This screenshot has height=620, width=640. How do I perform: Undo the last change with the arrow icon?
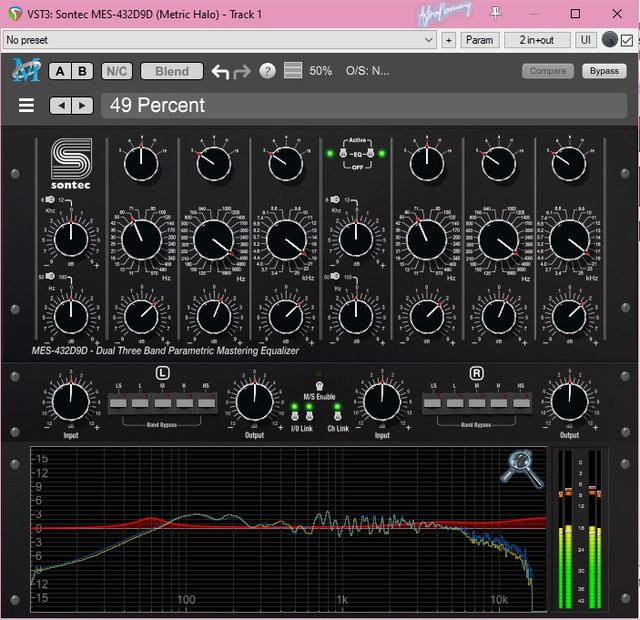(220, 72)
